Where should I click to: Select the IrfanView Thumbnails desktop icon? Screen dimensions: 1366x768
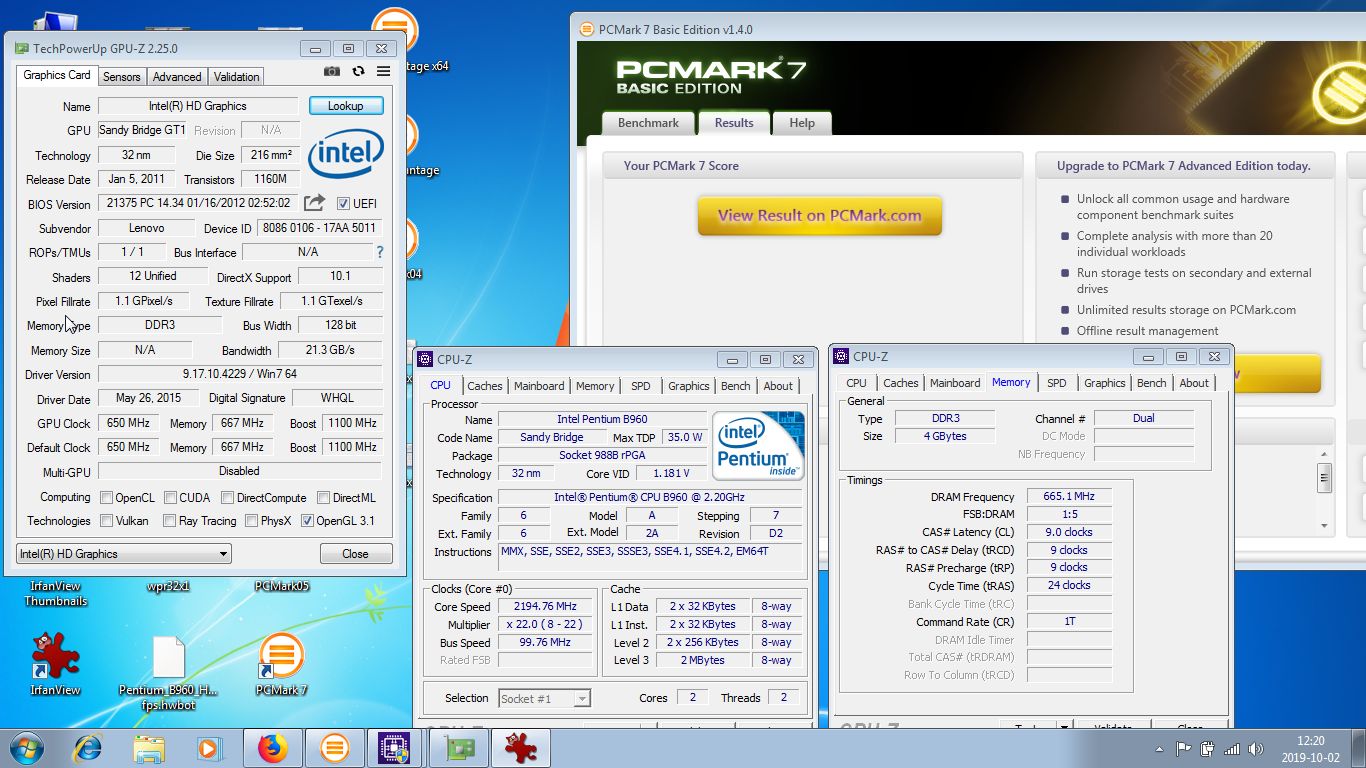click(55, 594)
